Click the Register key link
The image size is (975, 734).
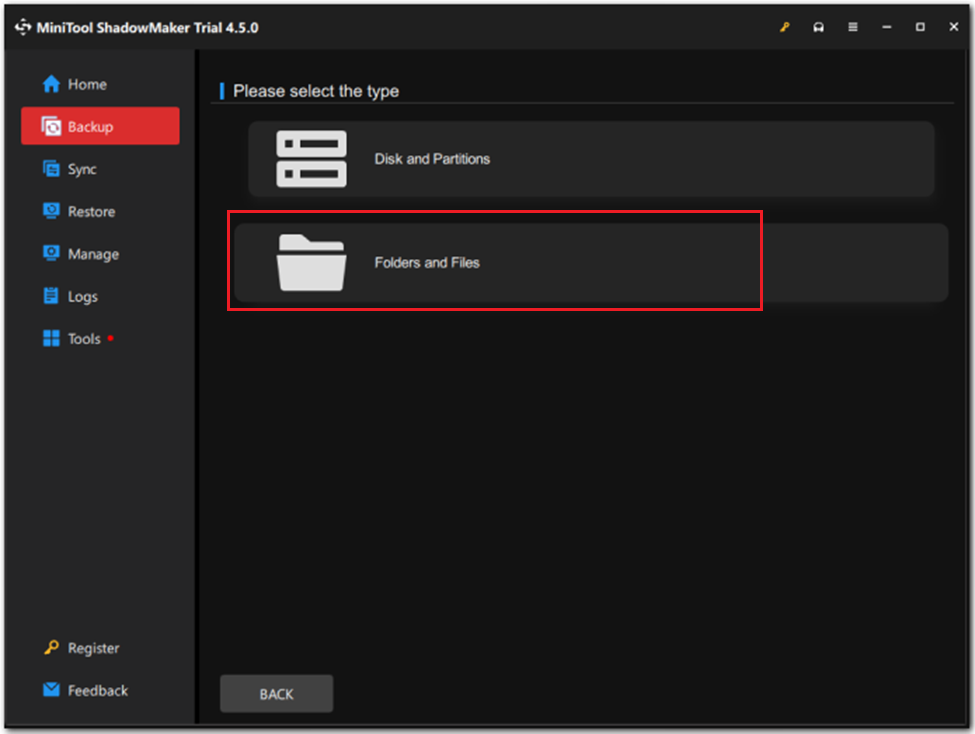coord(92,648)
